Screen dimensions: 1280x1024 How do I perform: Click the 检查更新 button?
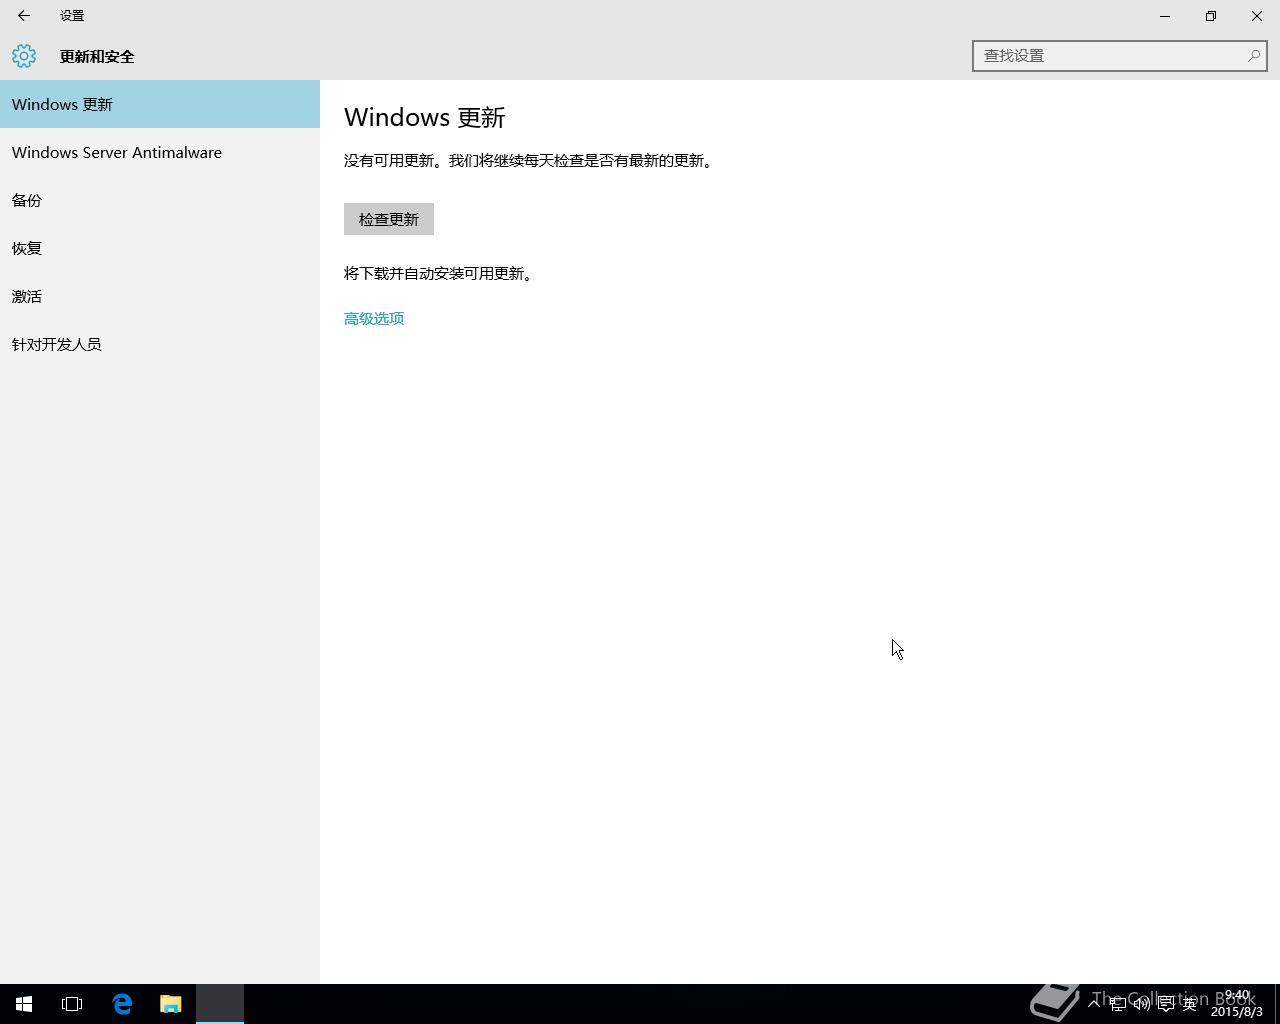(389, 219)
